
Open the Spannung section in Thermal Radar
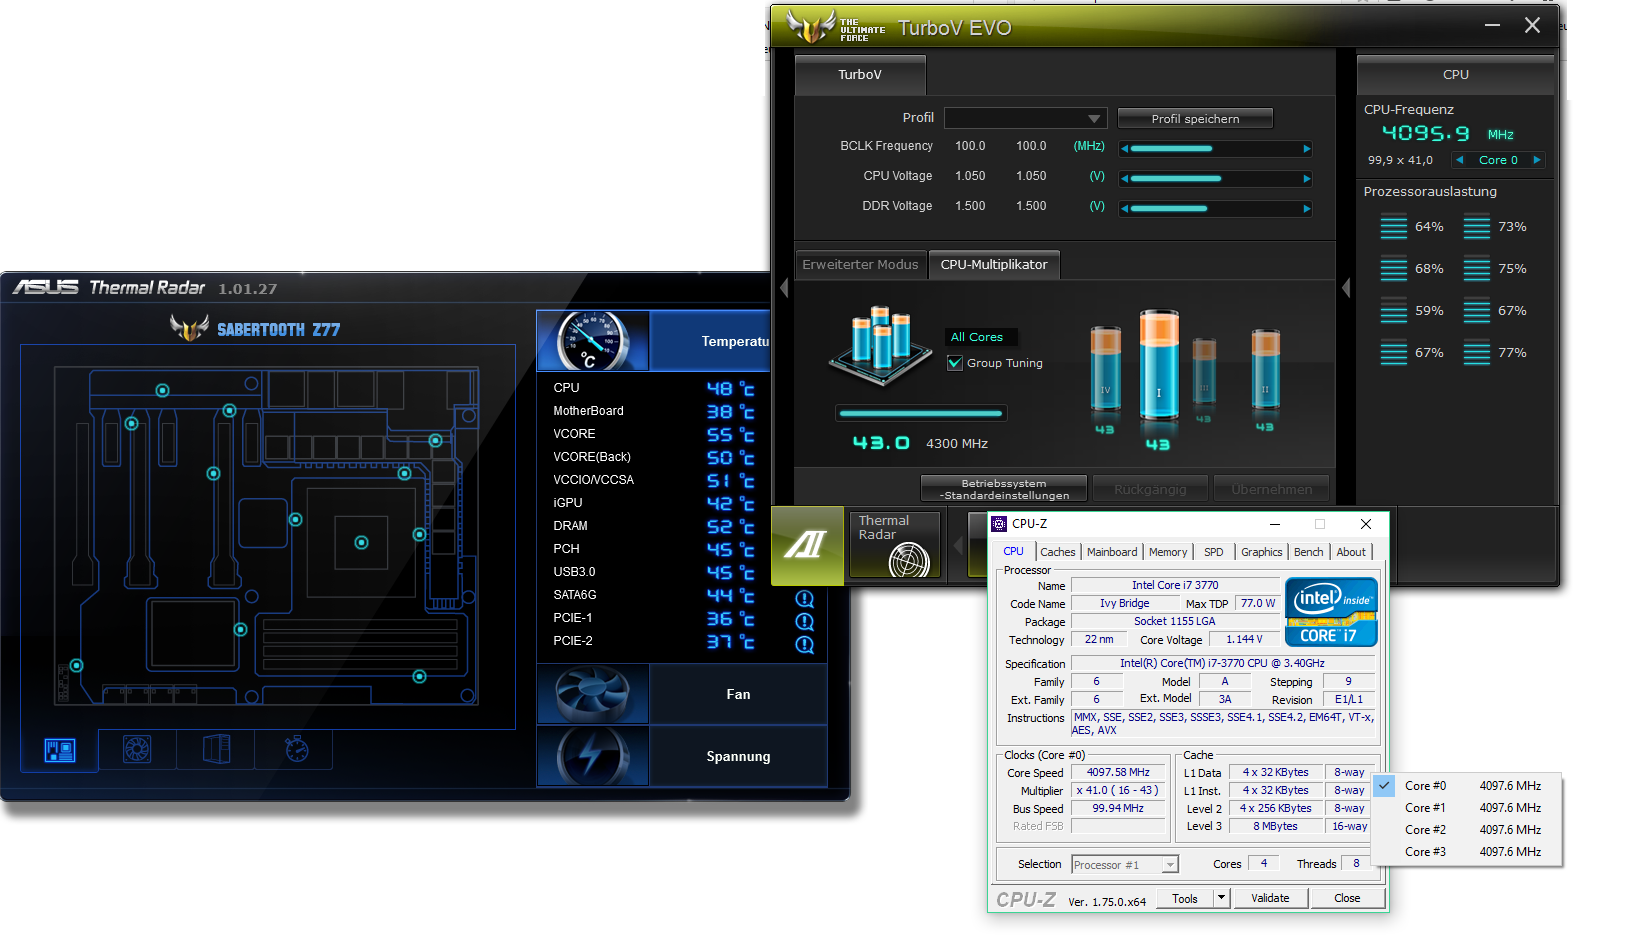(x=738, y=756)
